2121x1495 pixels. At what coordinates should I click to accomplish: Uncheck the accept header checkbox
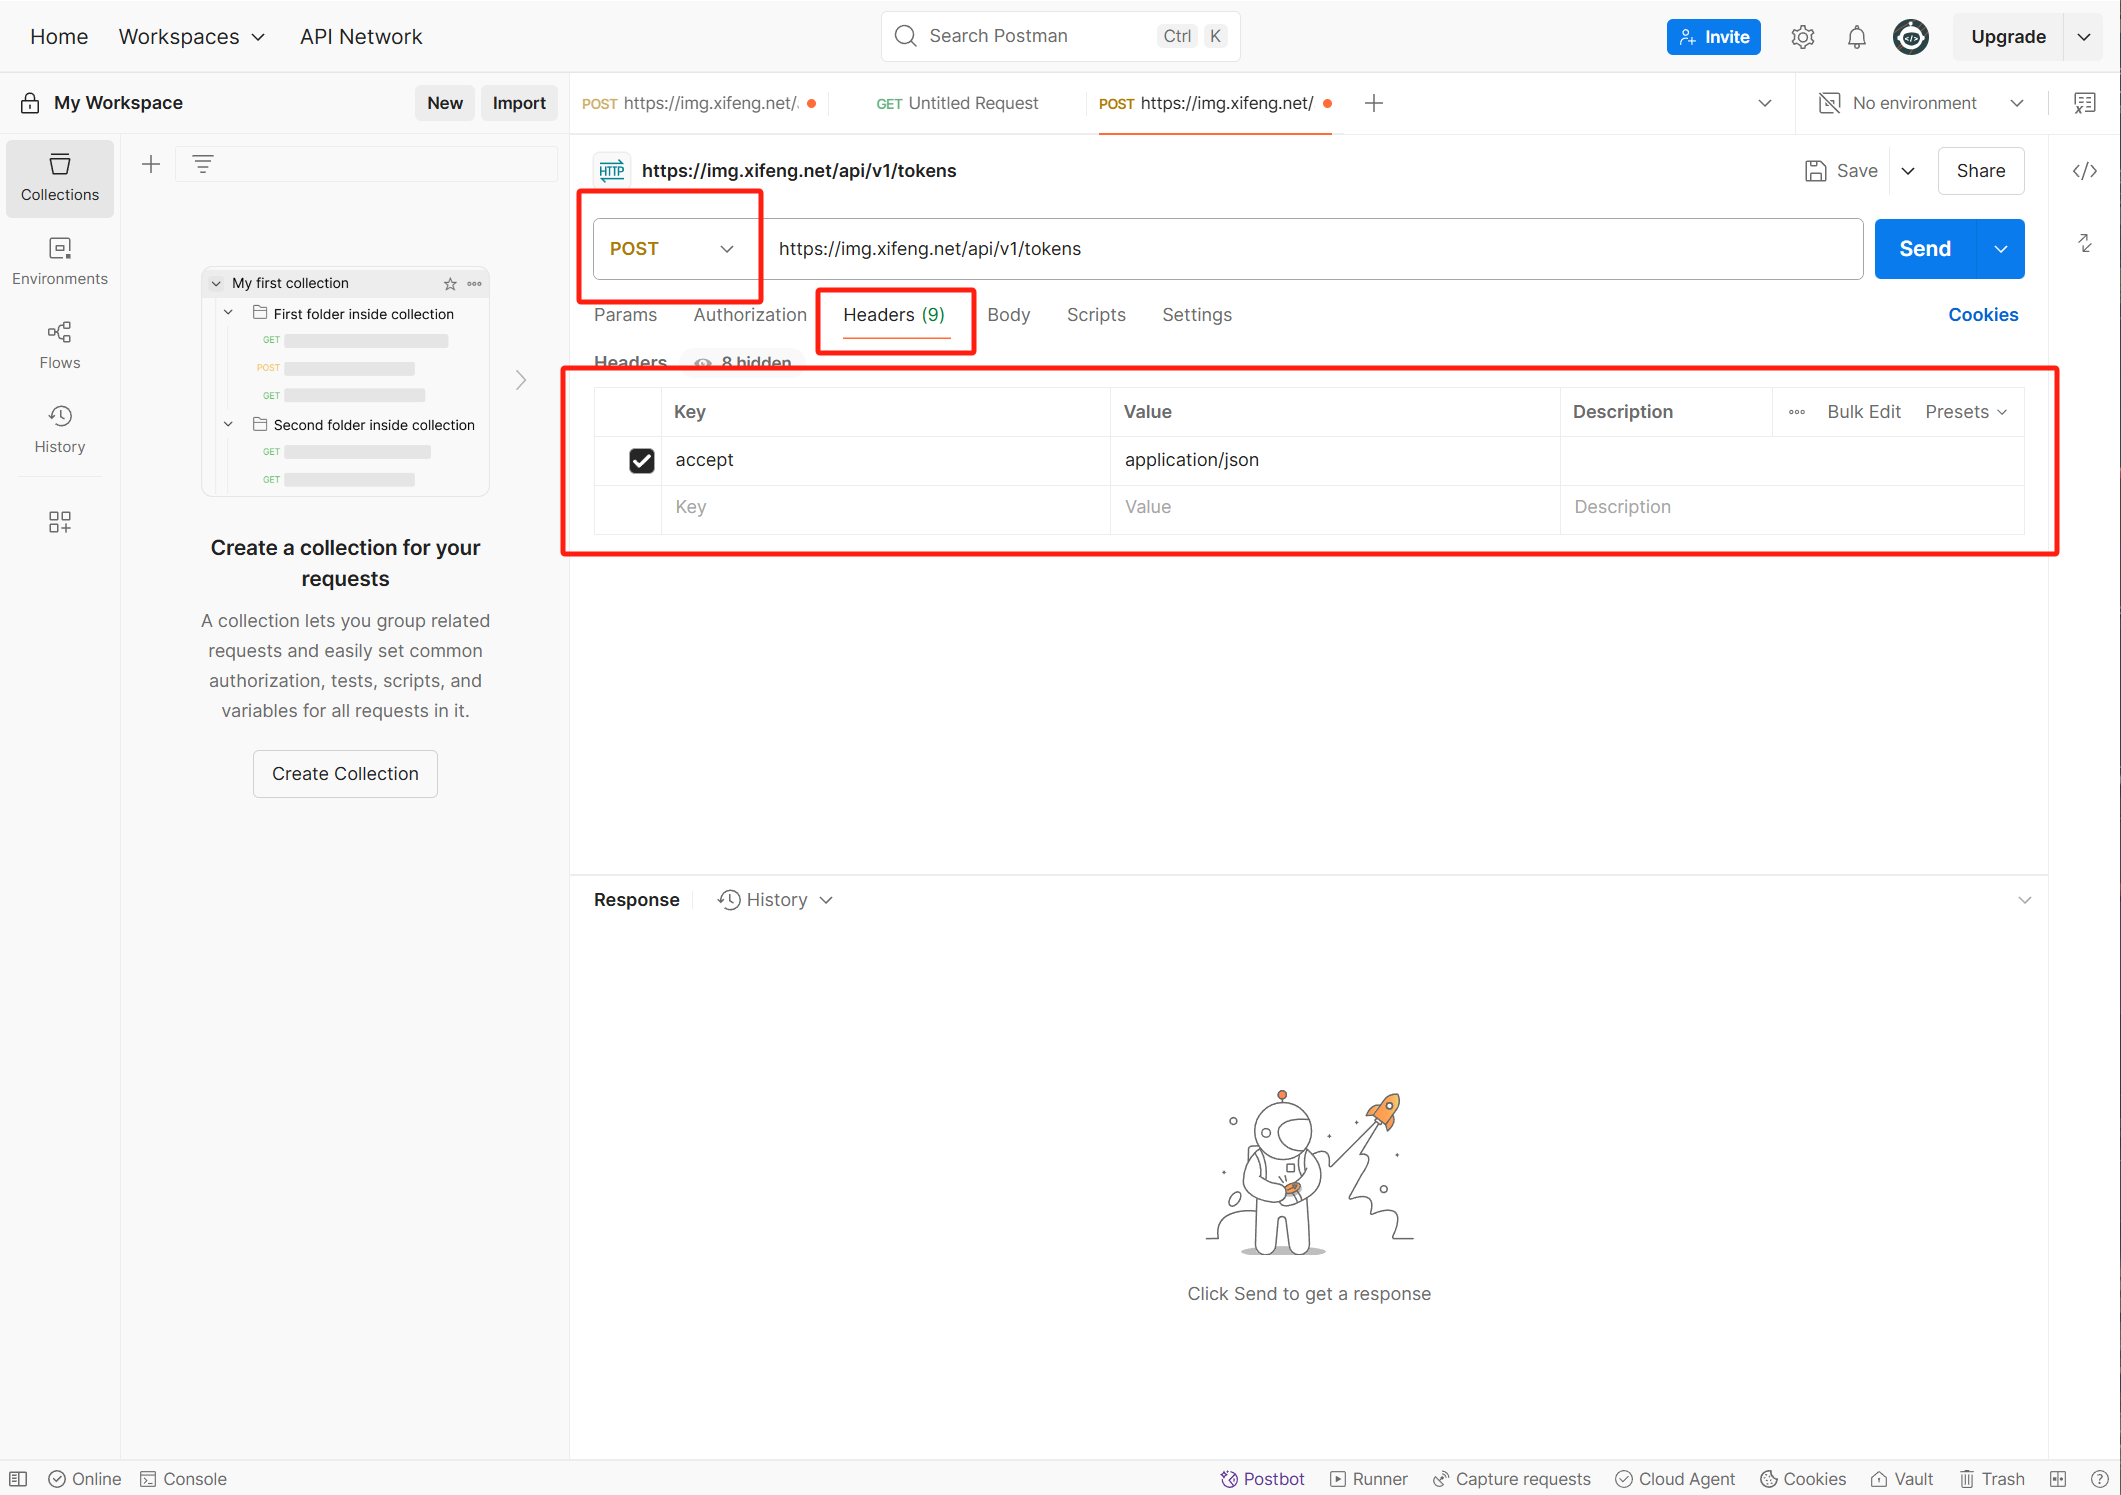pos(641,460)
